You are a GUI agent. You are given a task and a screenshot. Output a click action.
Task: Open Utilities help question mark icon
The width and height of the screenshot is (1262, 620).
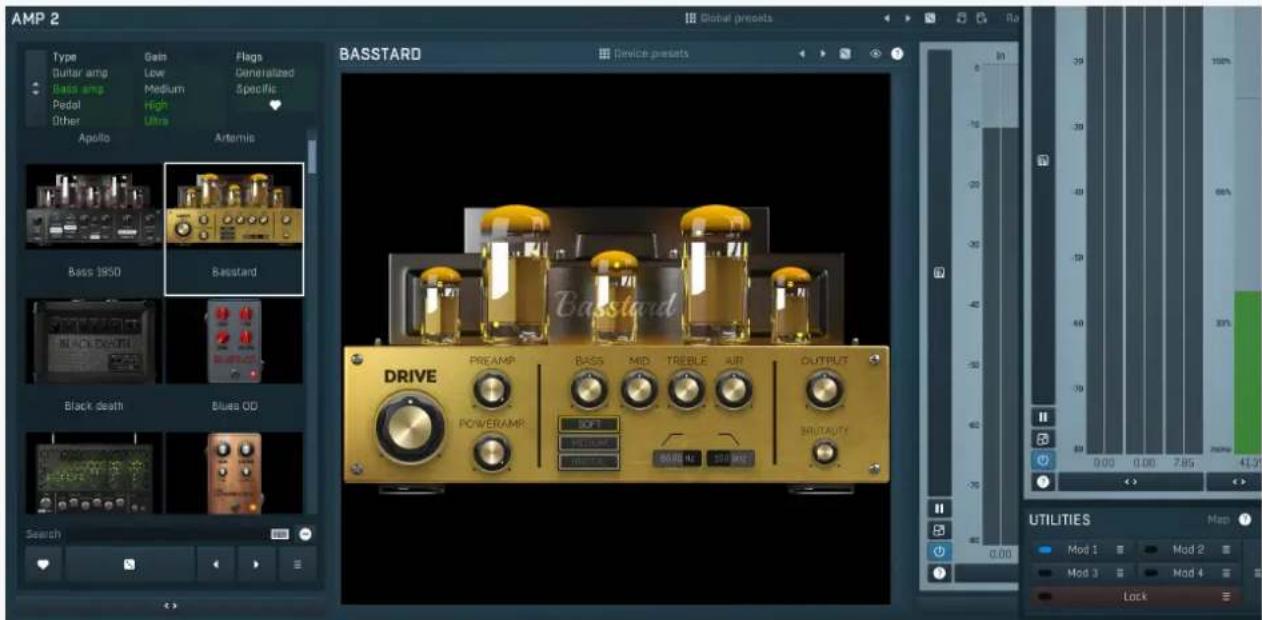pyautogui.click(x=1245, y=520)
